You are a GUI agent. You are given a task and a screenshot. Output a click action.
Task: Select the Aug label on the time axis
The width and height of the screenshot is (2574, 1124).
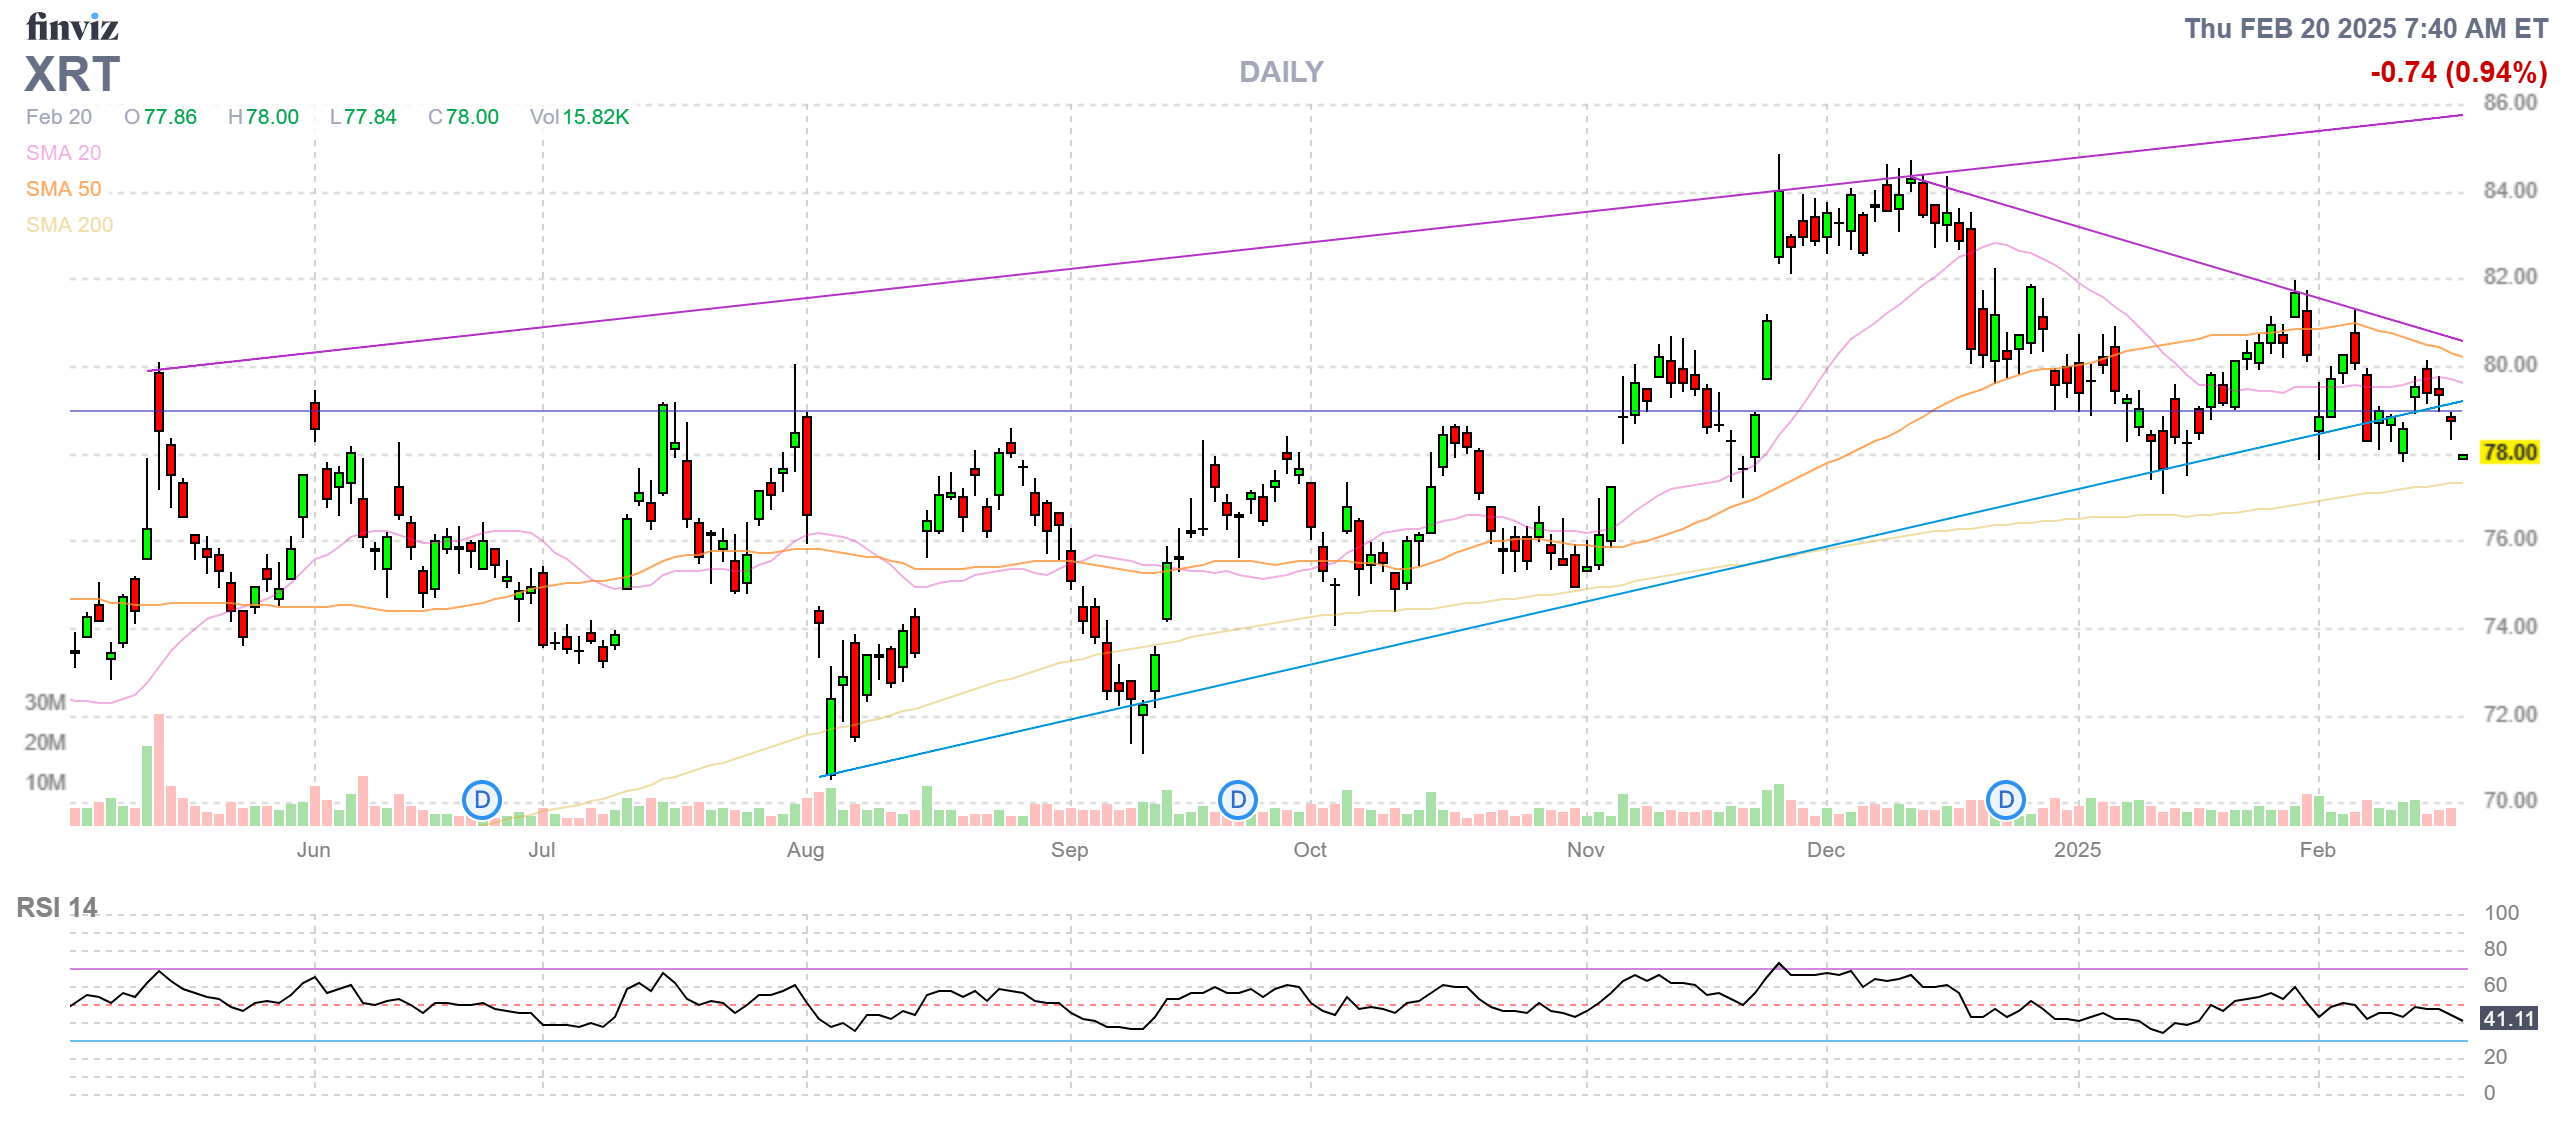coord(805,850)
